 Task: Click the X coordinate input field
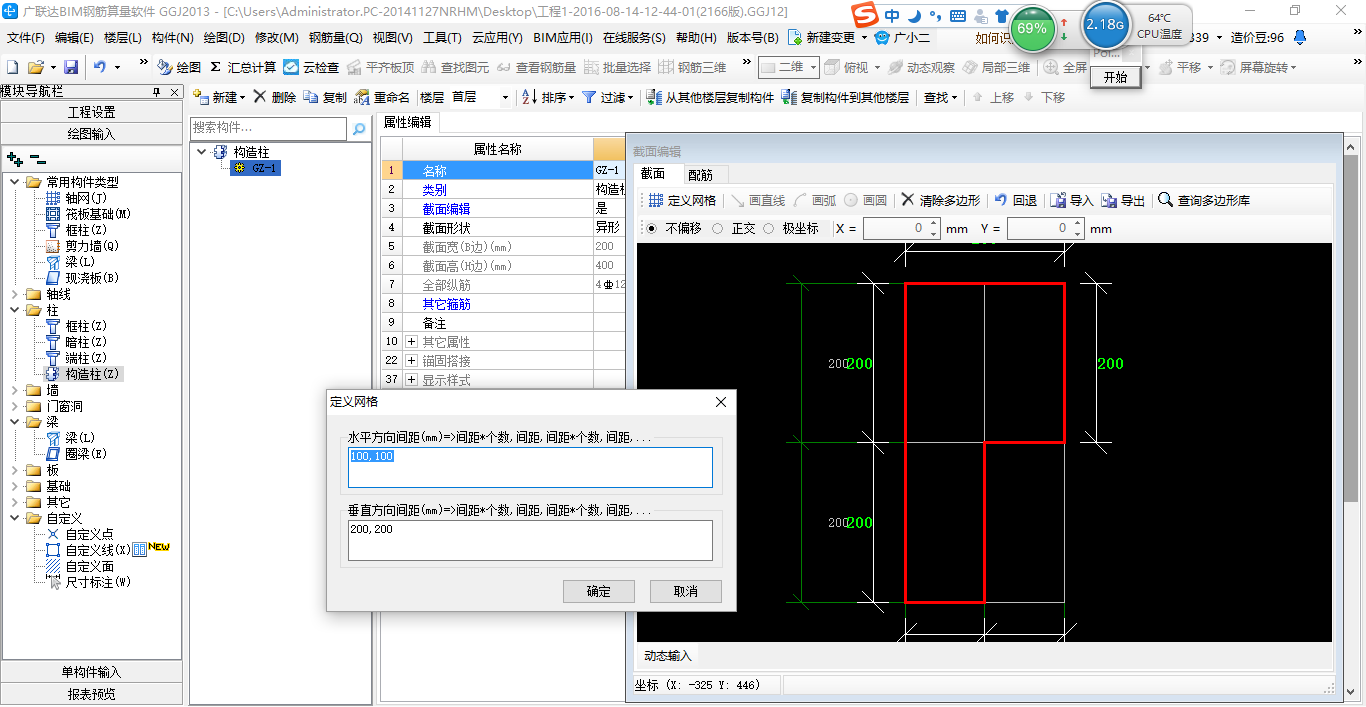[x=895, y=229]
